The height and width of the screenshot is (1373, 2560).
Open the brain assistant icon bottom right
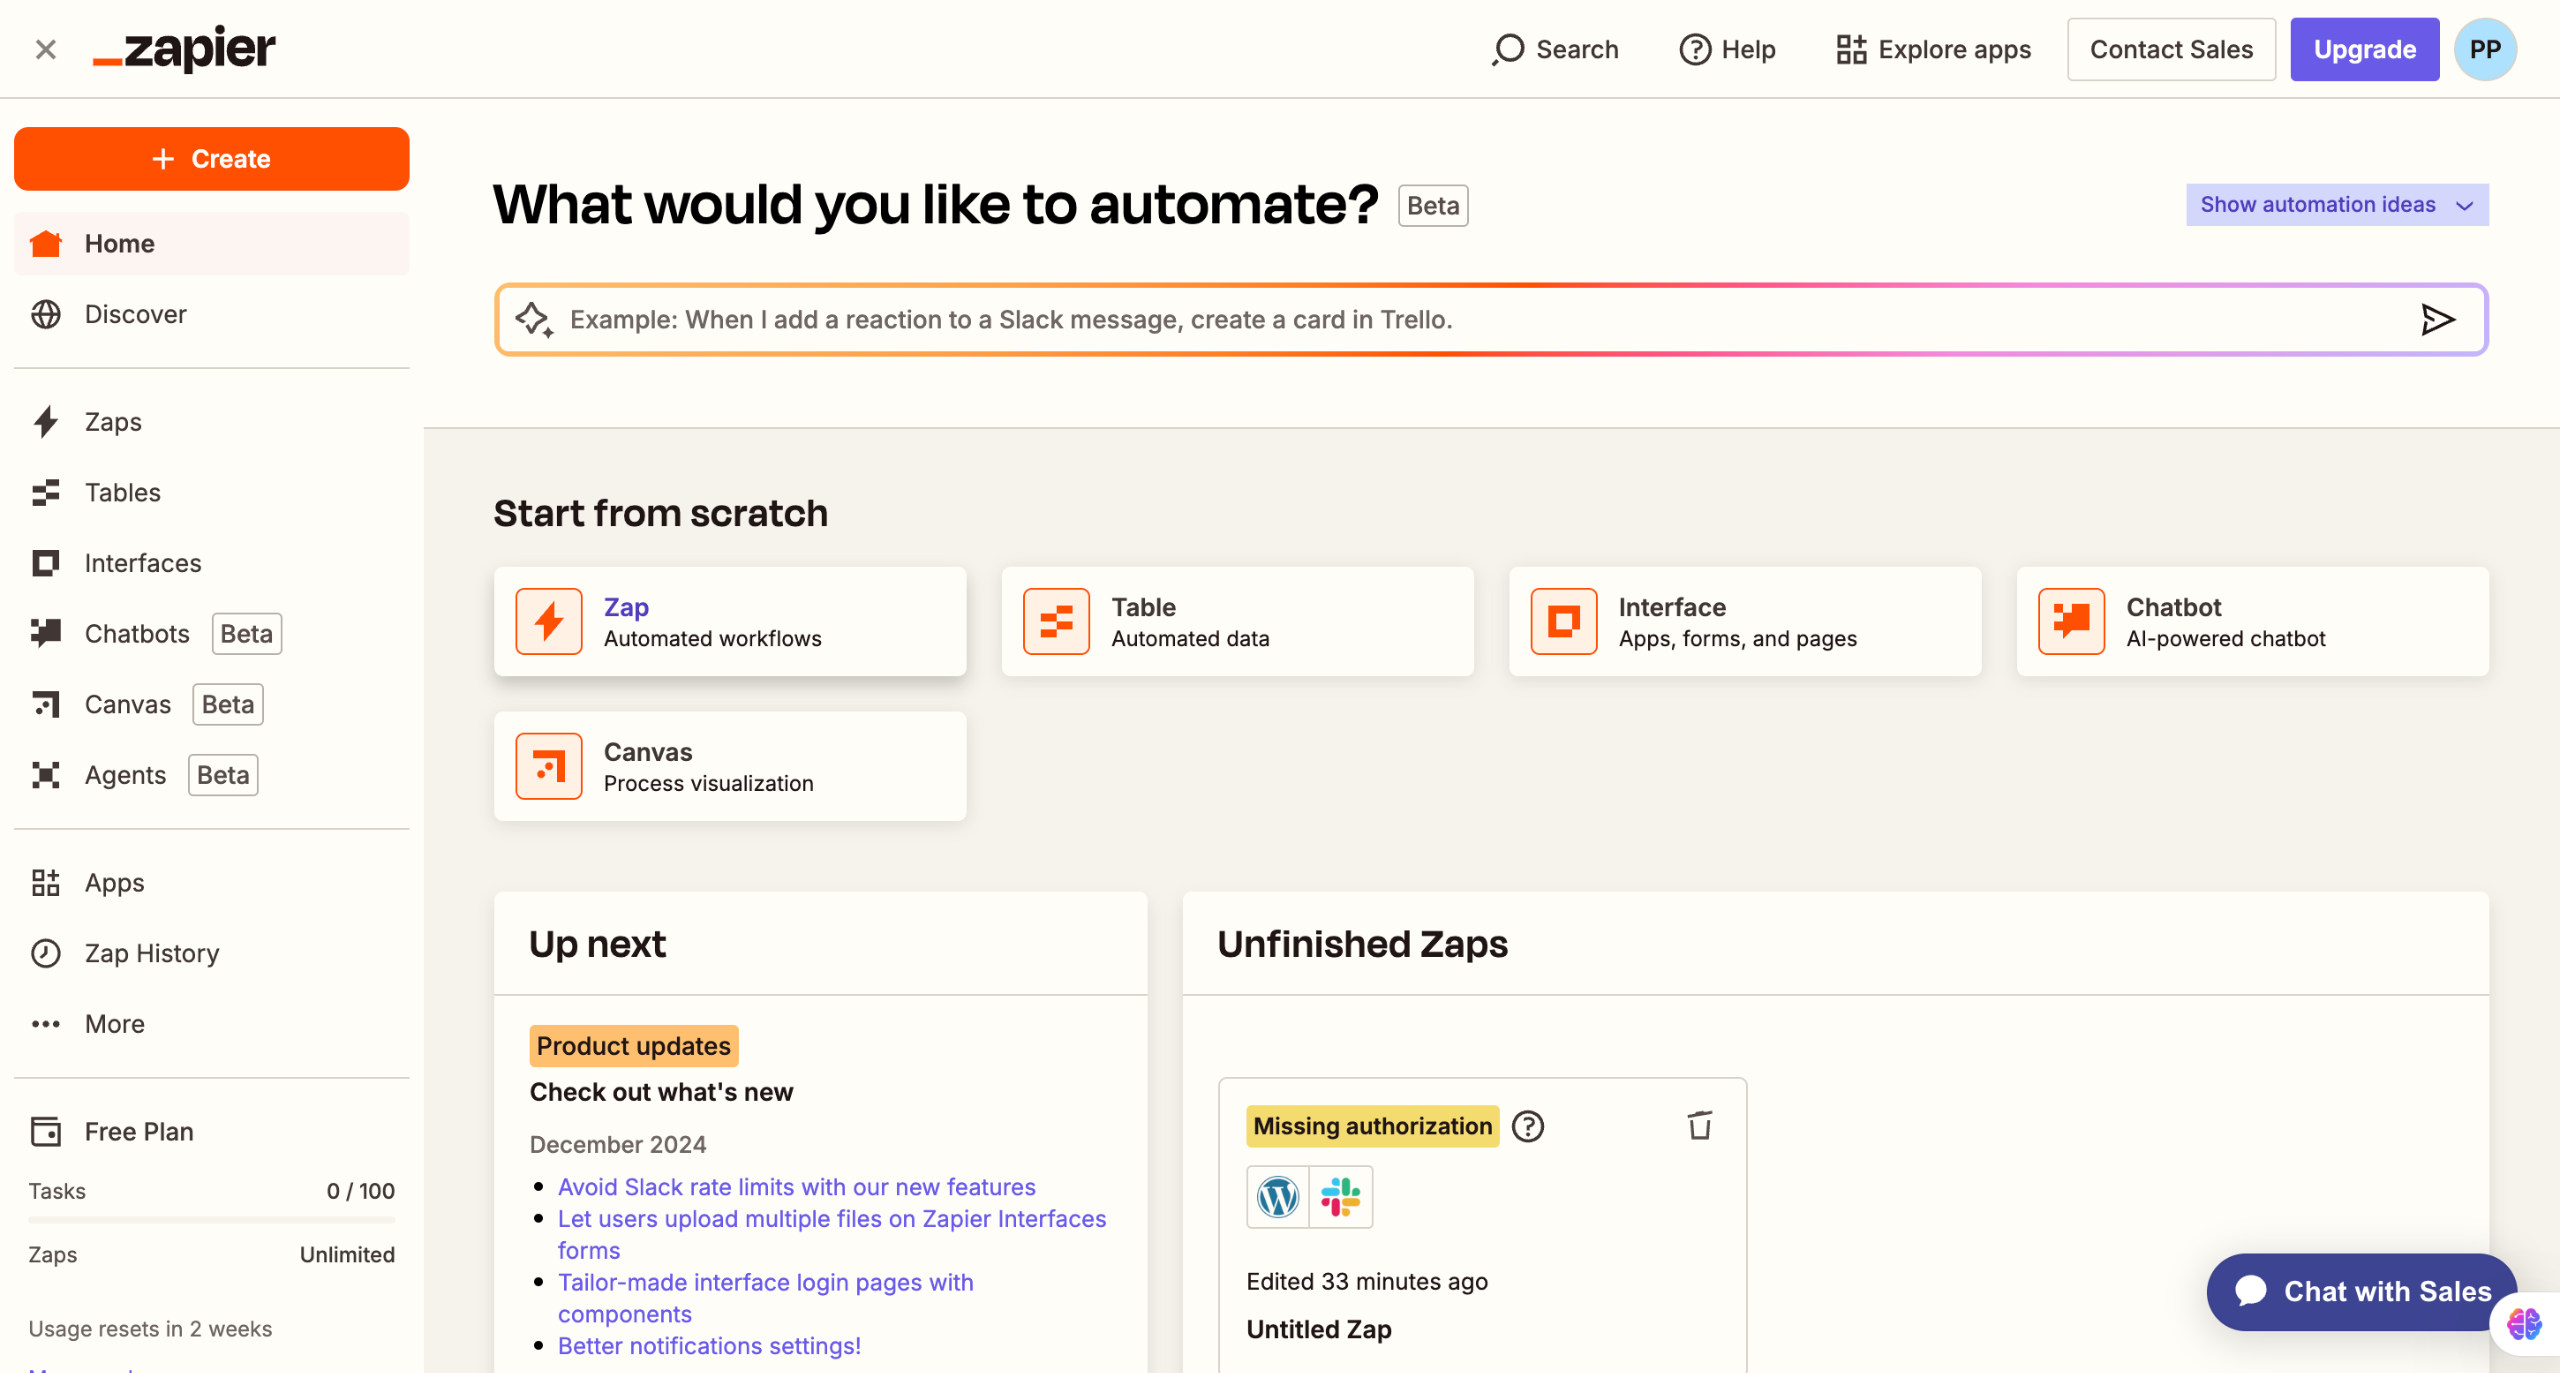(2523, 1324)
